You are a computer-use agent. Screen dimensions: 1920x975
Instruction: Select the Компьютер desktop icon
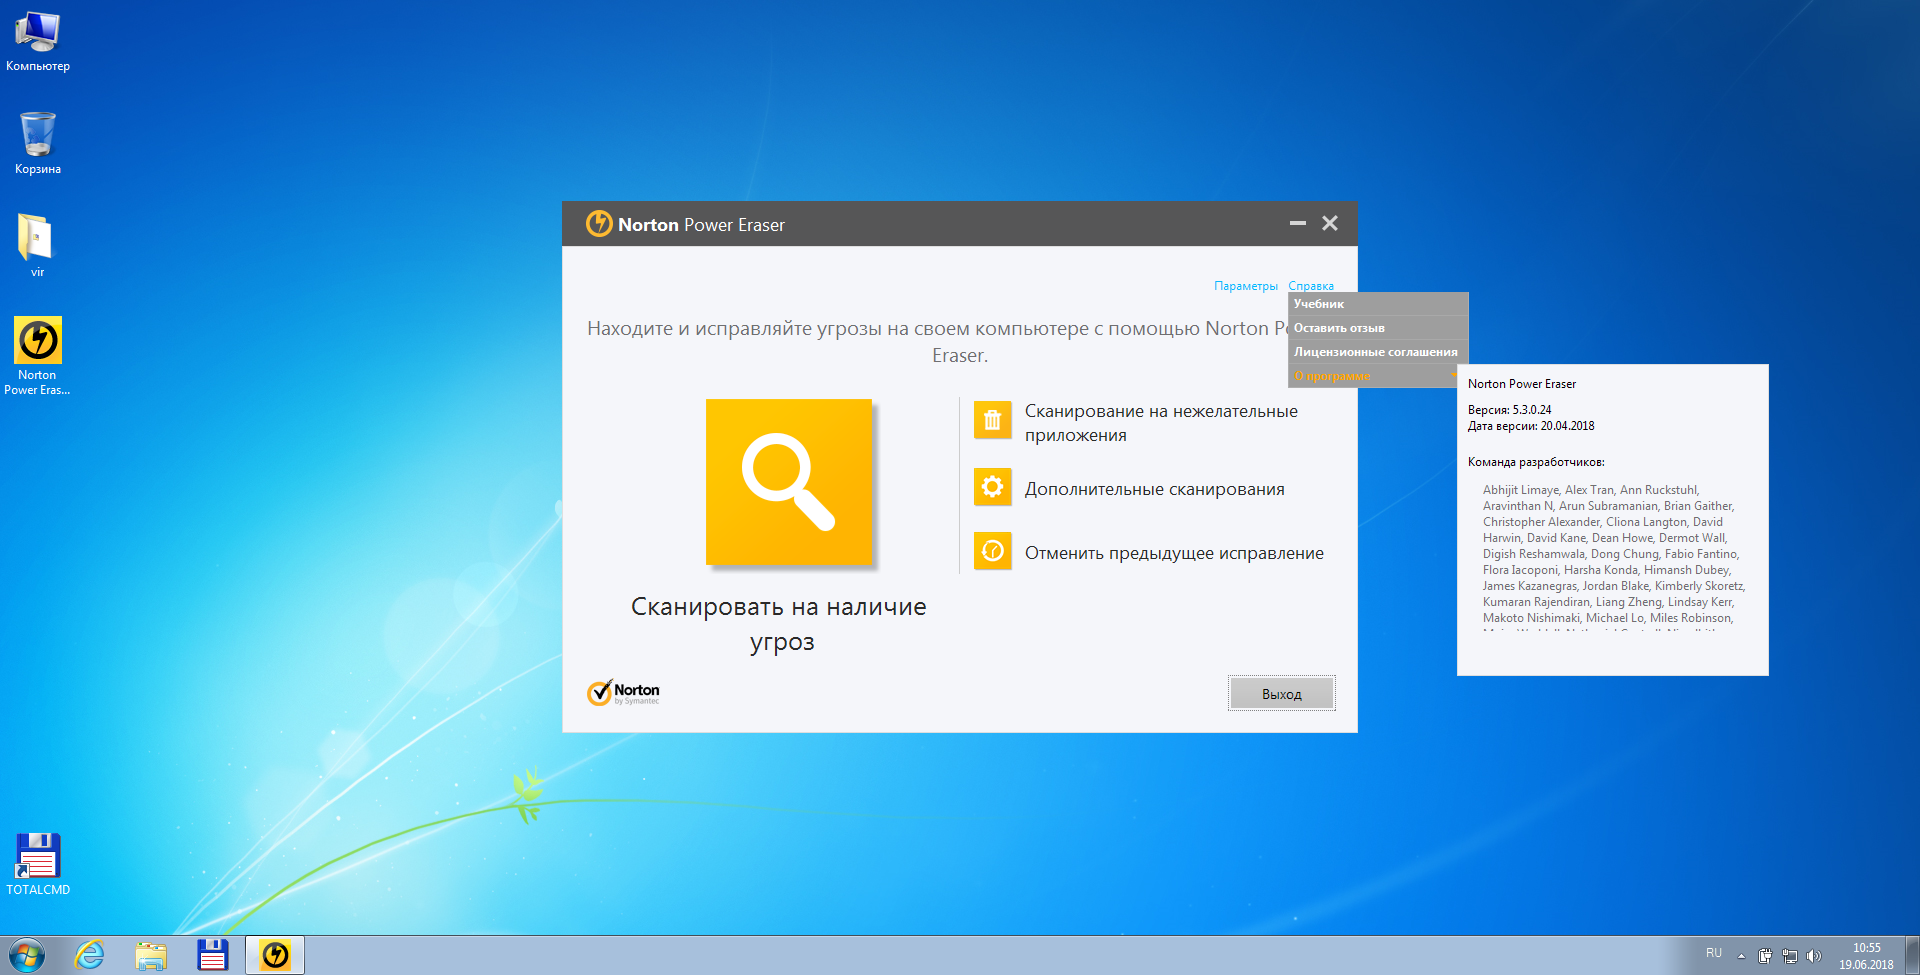[38, 42]
